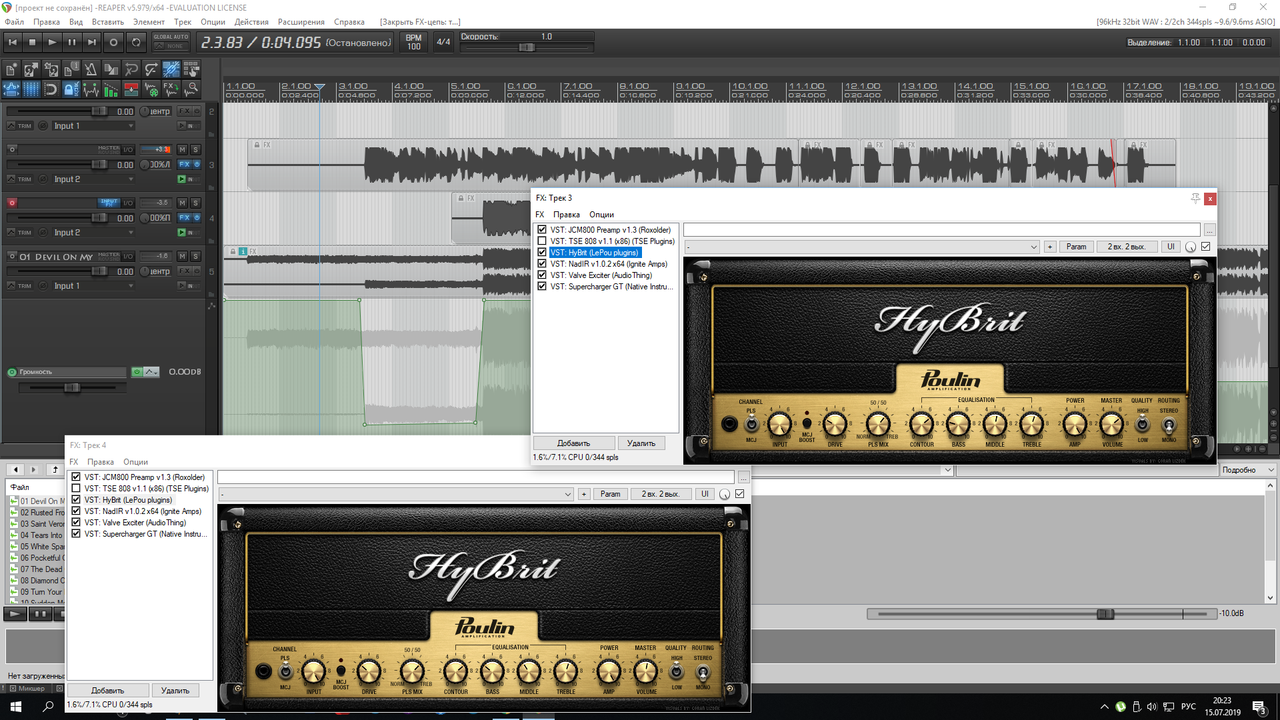Toggle the snap magnet toolbar icon
The width and height of the screenshot is (1280, 720).
51,89
